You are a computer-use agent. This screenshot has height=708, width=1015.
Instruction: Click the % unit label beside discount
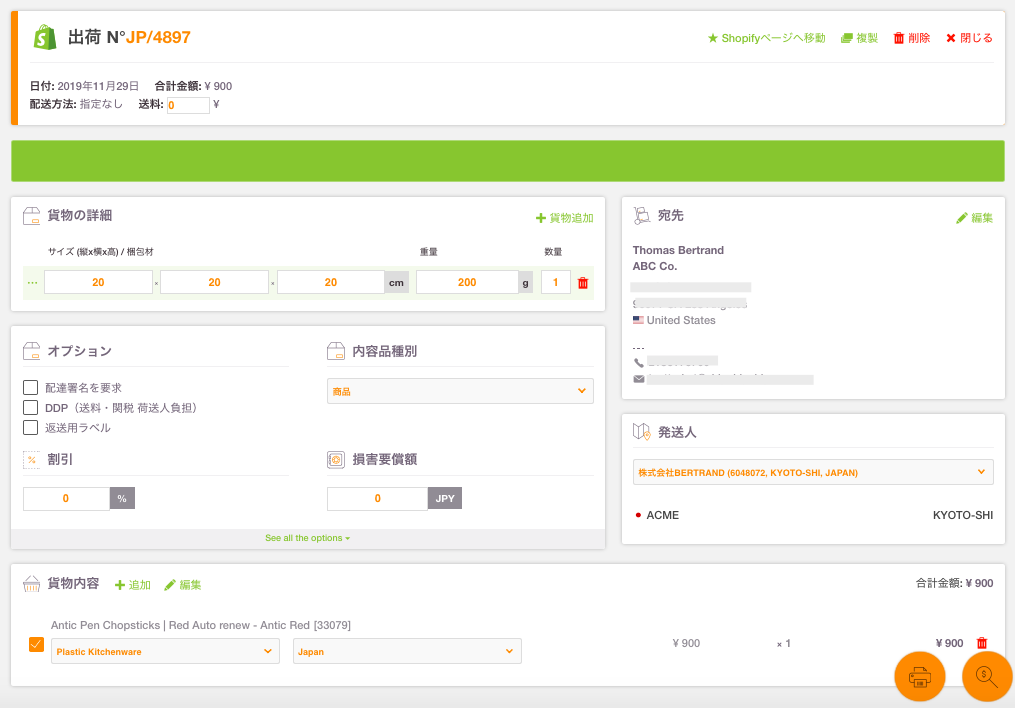coord(122,498)
